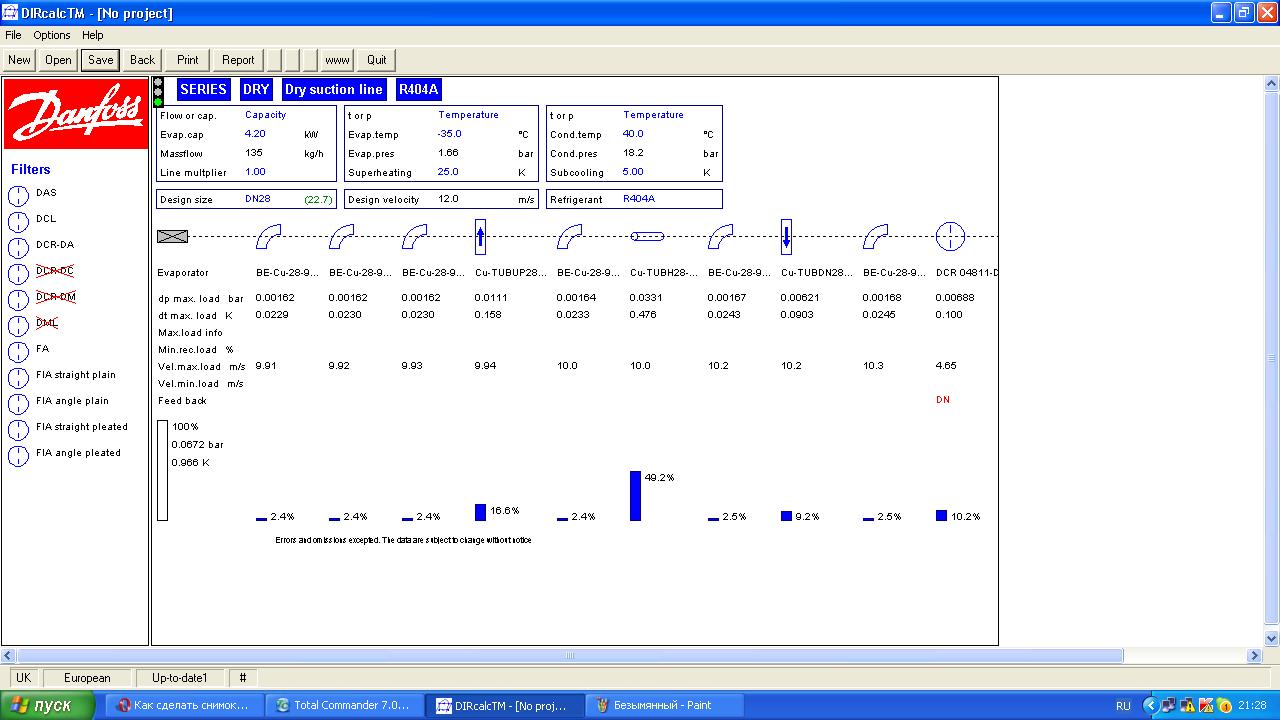Click the bend icon with velocity 9.92
Screen dimensions: 1280x720
[341, 237]
